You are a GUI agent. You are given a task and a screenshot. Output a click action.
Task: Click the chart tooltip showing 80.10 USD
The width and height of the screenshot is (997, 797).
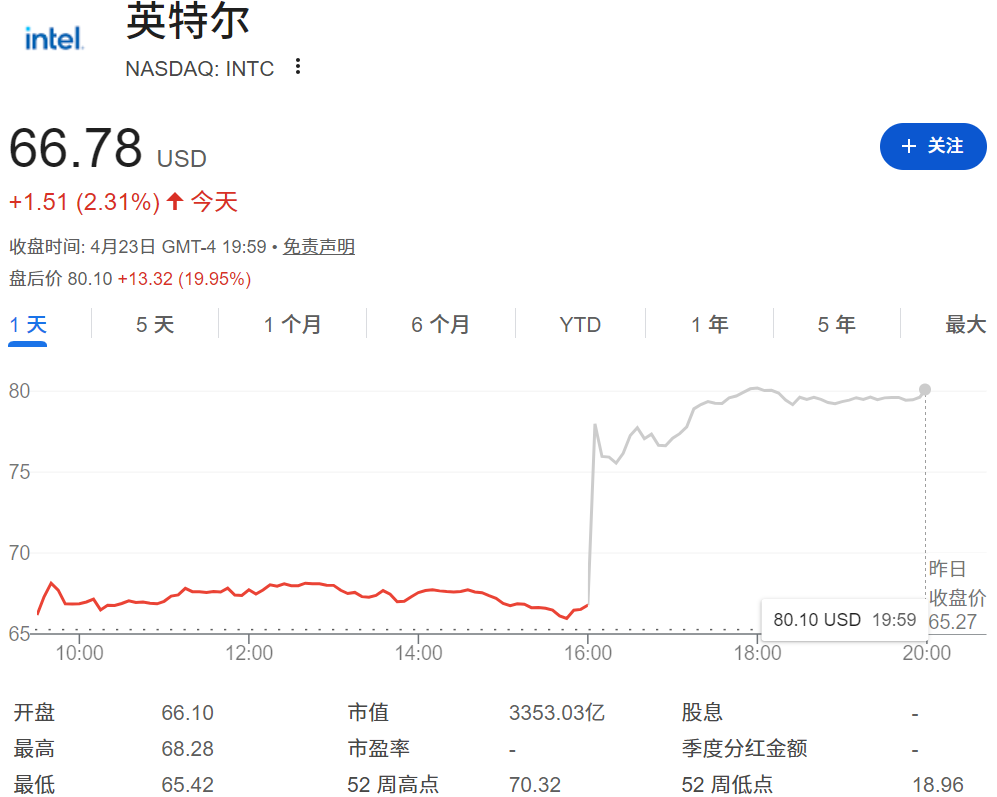point(843,620)
